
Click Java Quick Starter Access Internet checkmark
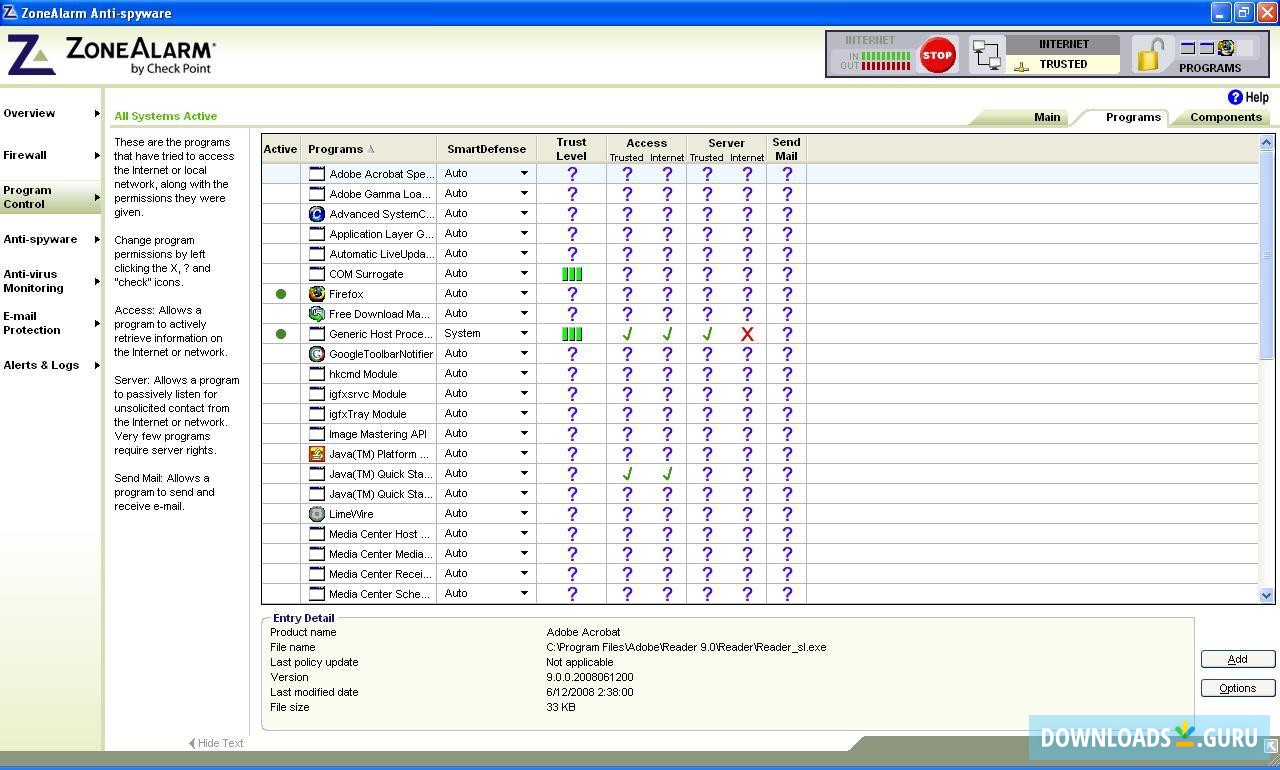tap(667, 474)
